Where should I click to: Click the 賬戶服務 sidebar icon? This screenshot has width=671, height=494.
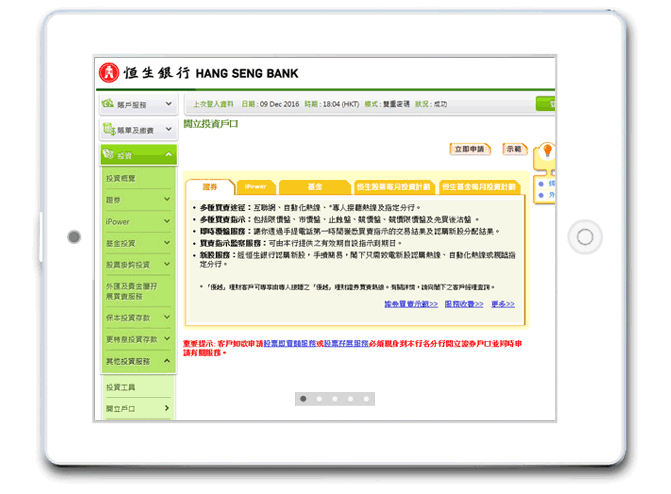tap(108, 104)
